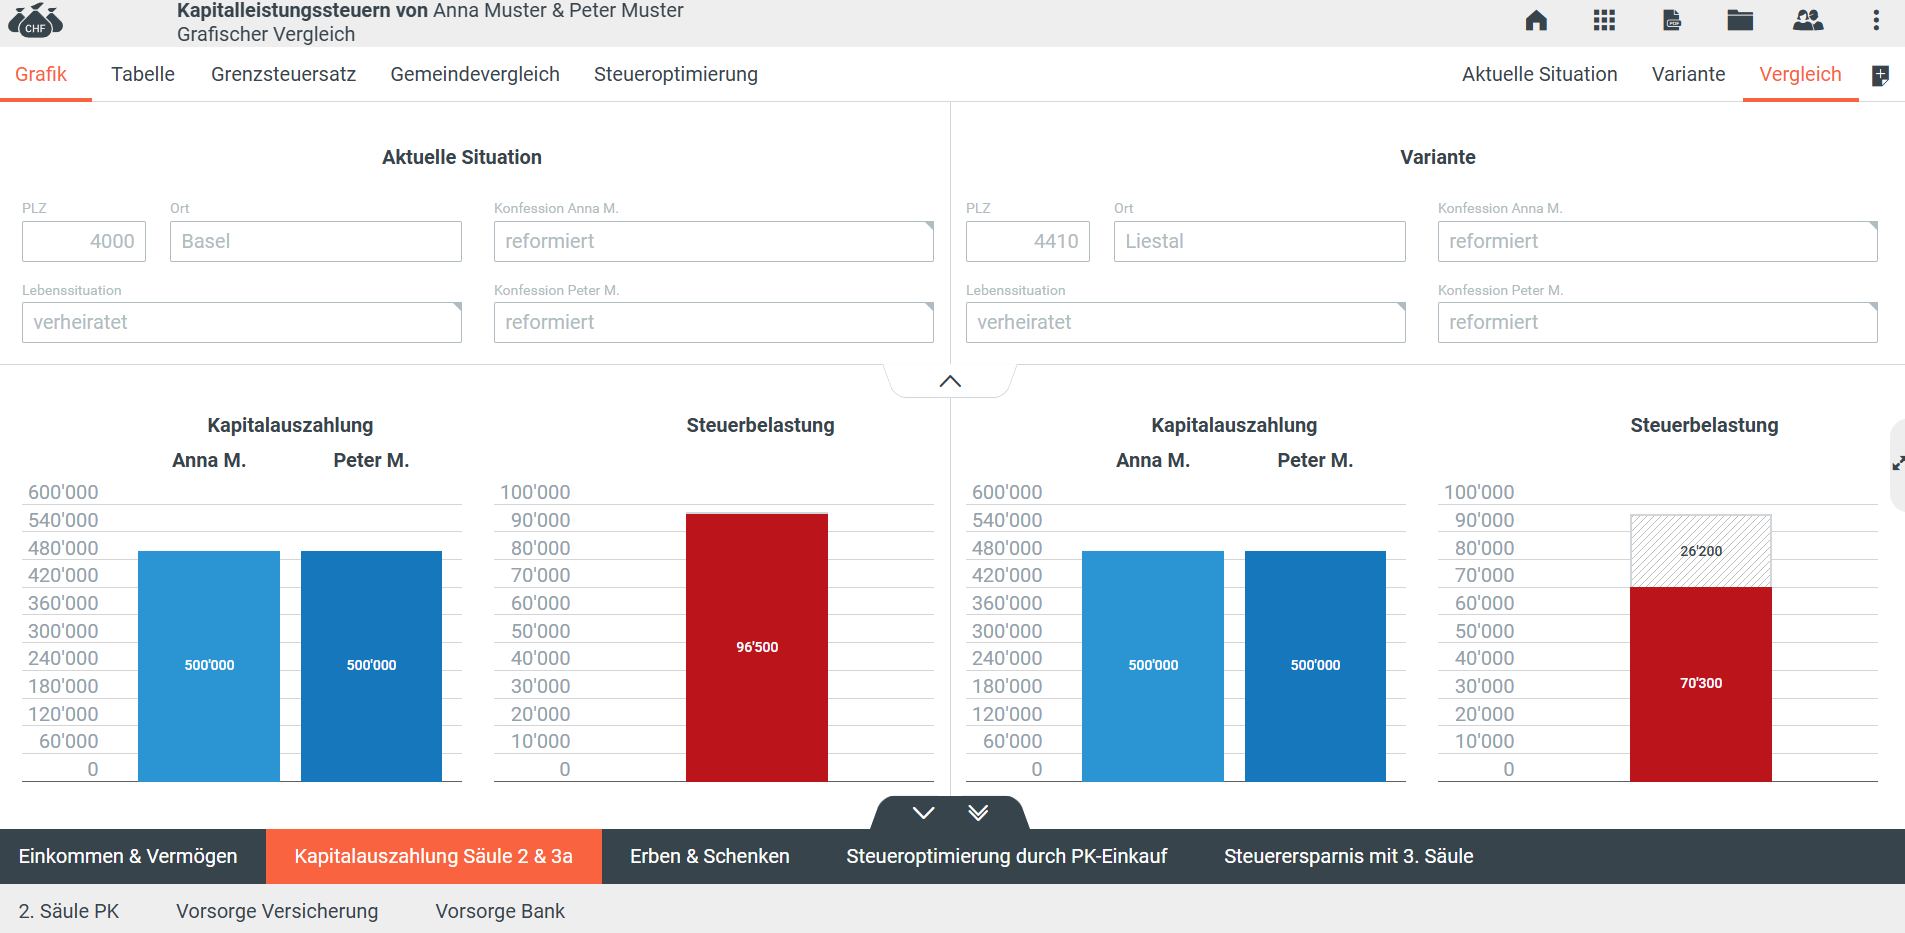Export report via PDF icon
Viewport: 1905px width, 933px height.
pos(1672,20)
